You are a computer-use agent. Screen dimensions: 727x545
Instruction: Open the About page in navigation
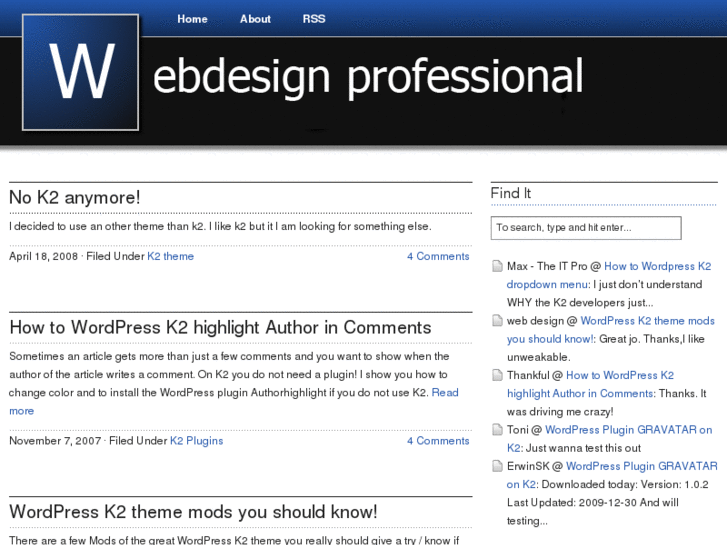[x=255, y=19]
